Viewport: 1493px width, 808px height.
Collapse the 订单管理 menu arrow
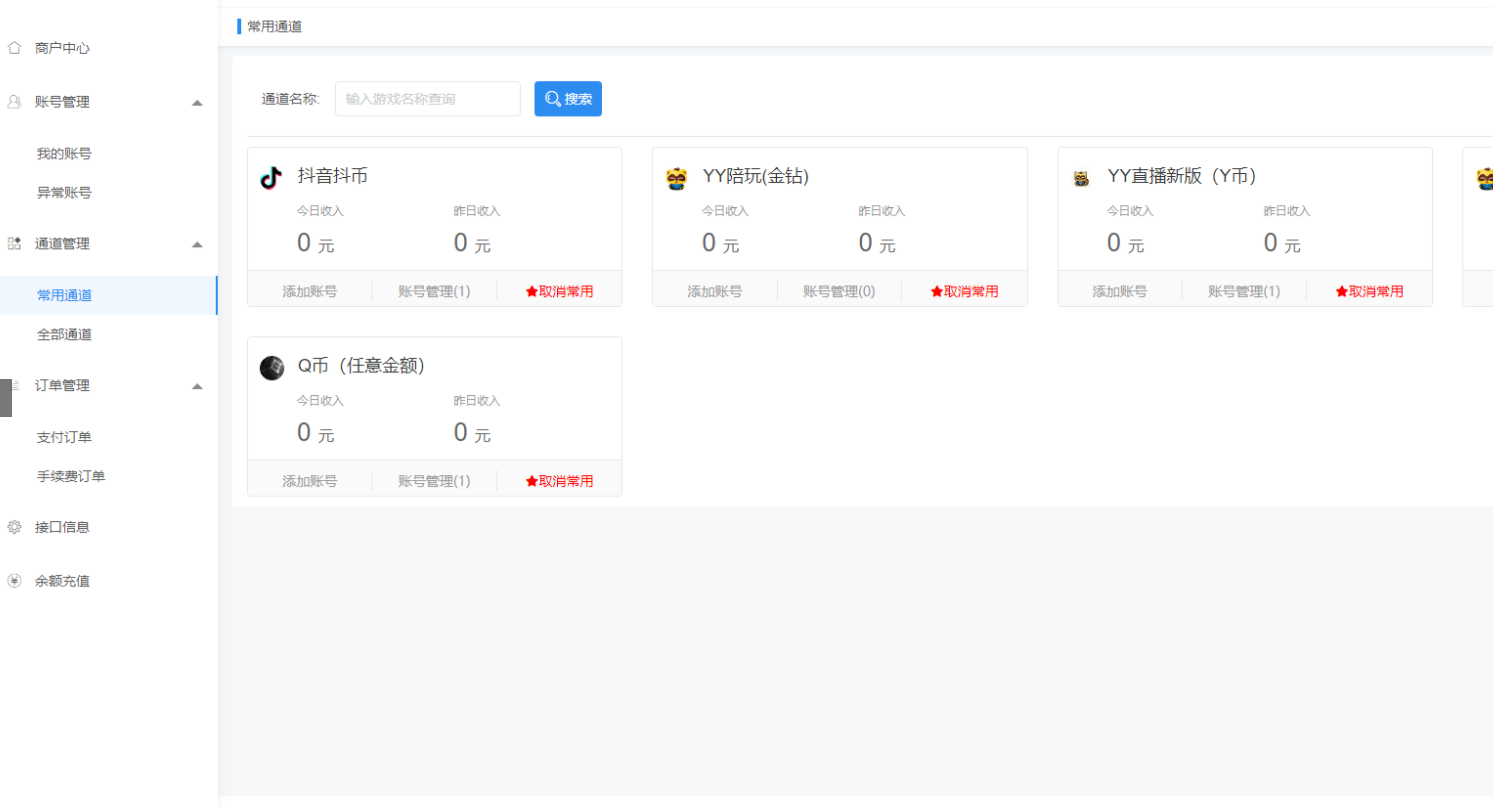tap(197, 386)
